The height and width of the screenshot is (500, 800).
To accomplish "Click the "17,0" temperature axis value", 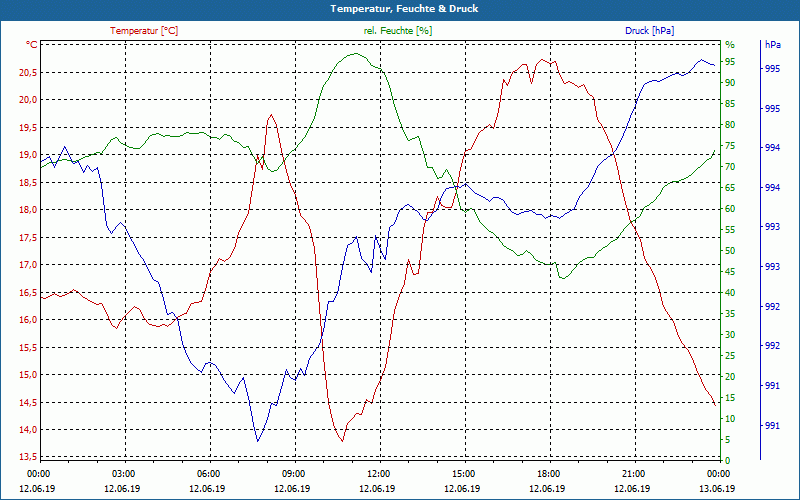I will [x=28, y=265].
